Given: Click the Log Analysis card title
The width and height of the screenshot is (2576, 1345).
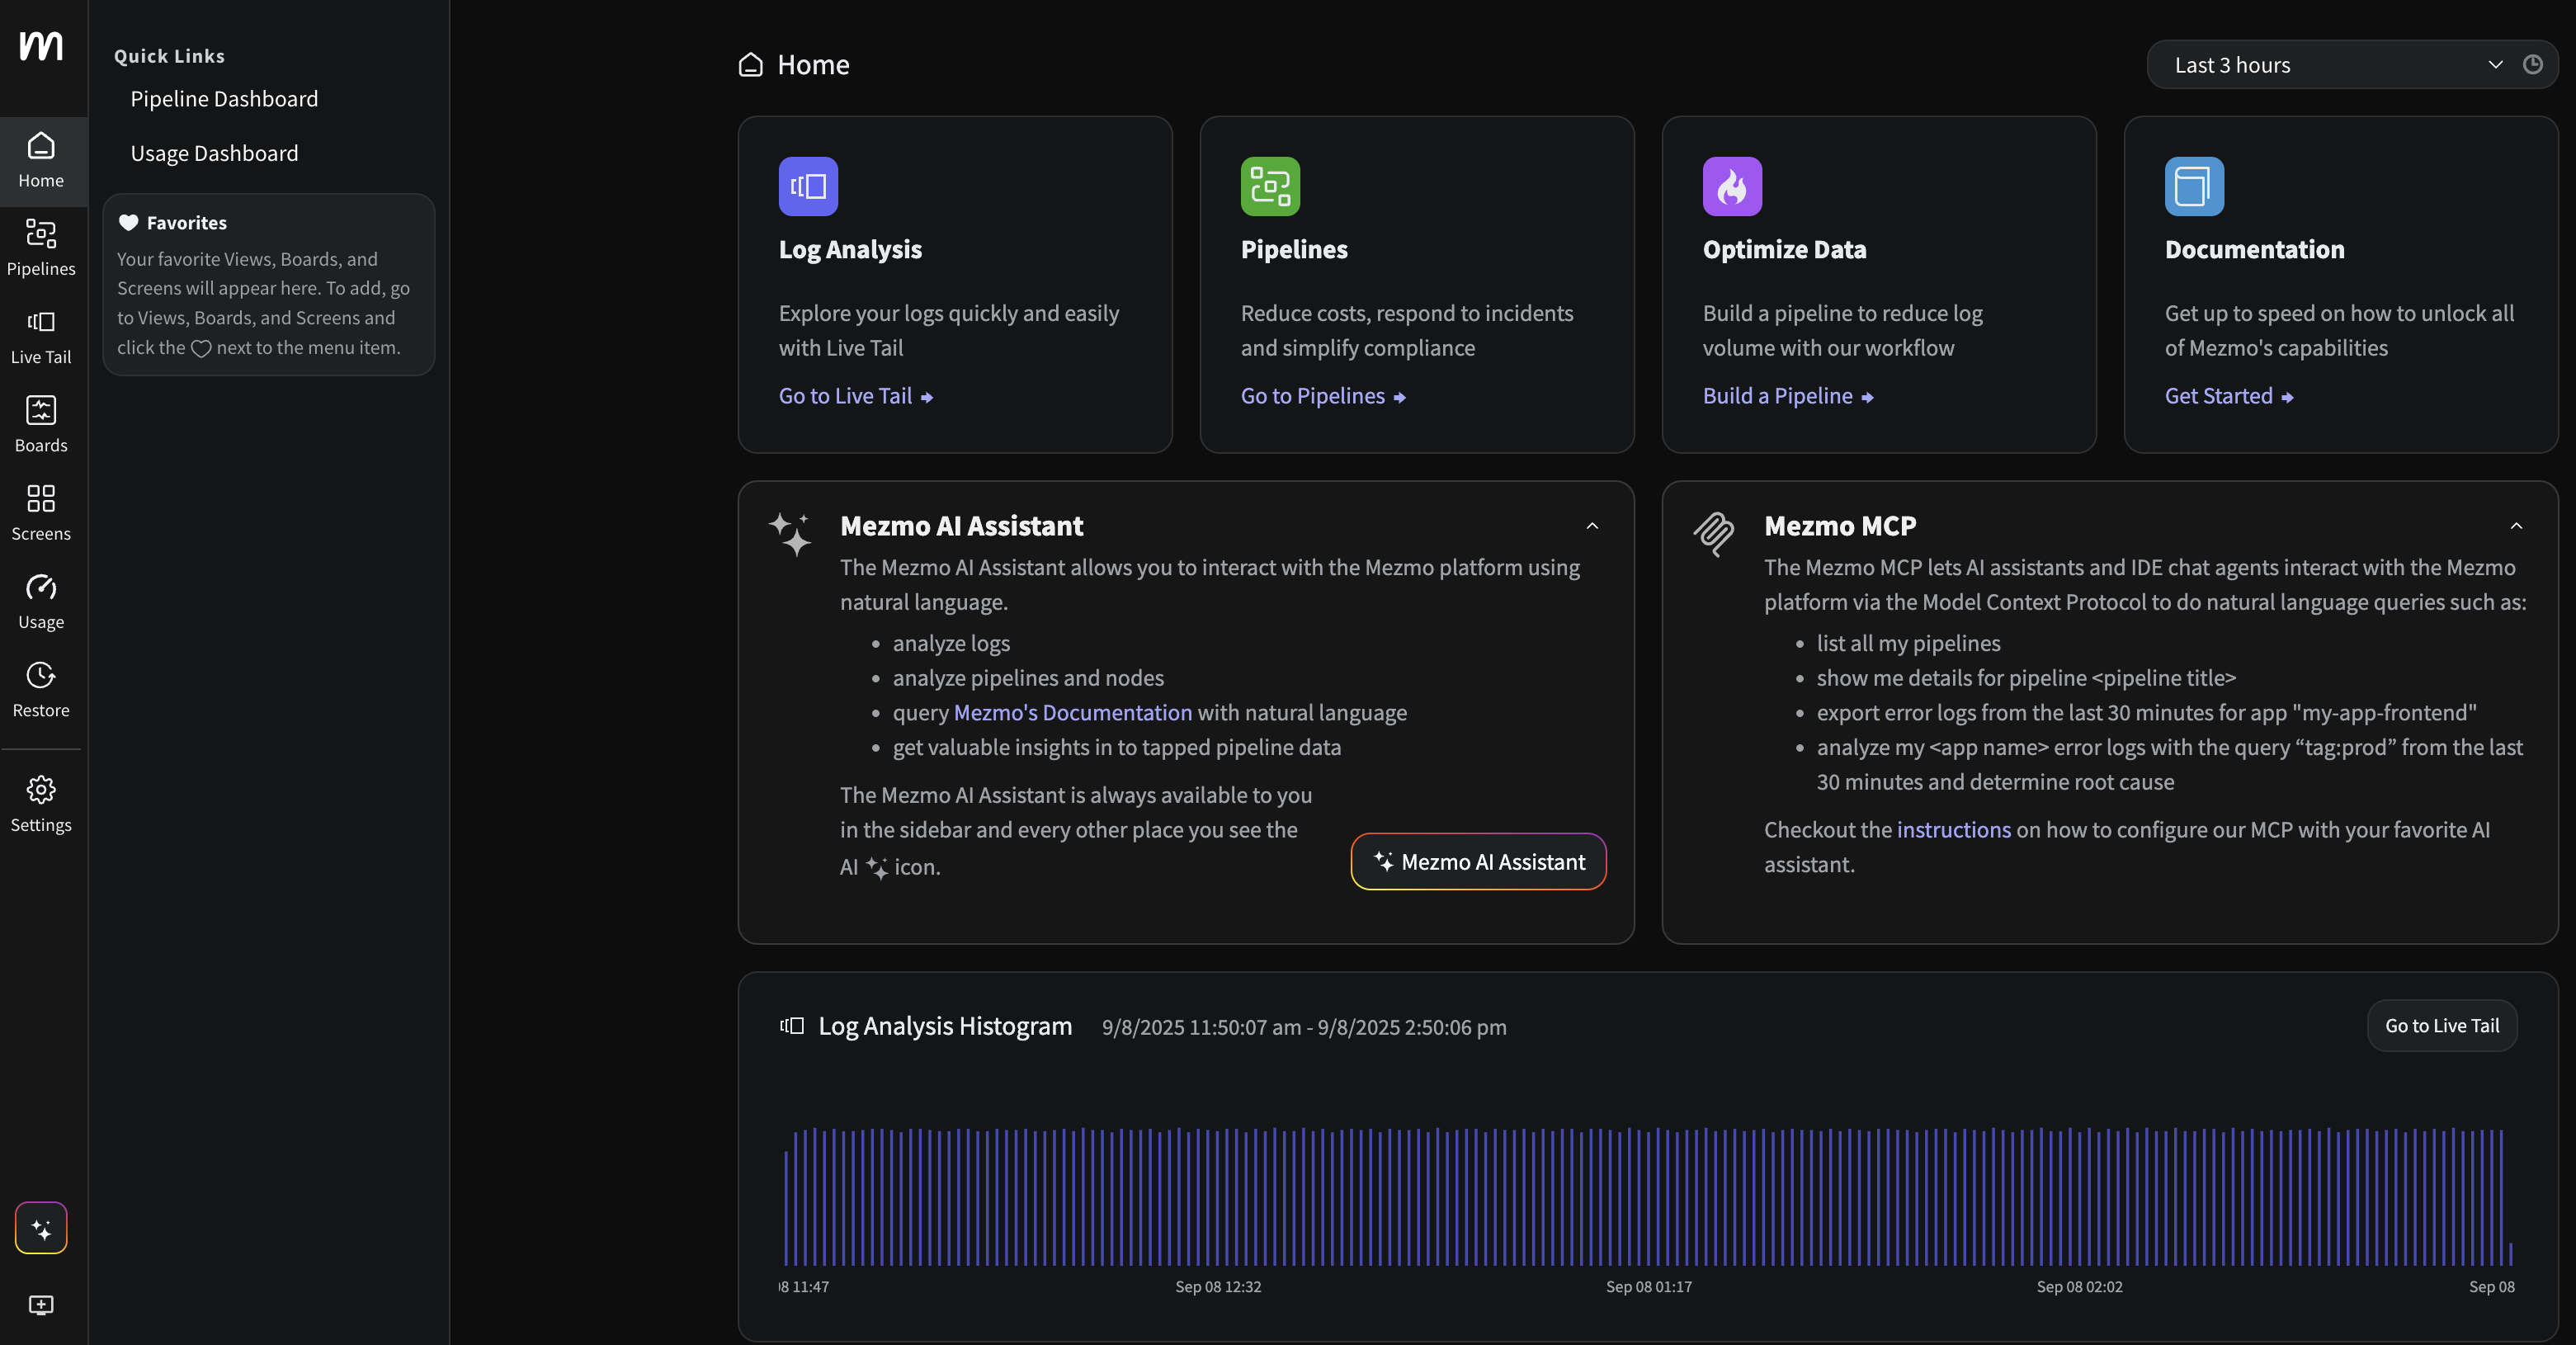Looking at the screenshot, I should (x=850, y=249).
